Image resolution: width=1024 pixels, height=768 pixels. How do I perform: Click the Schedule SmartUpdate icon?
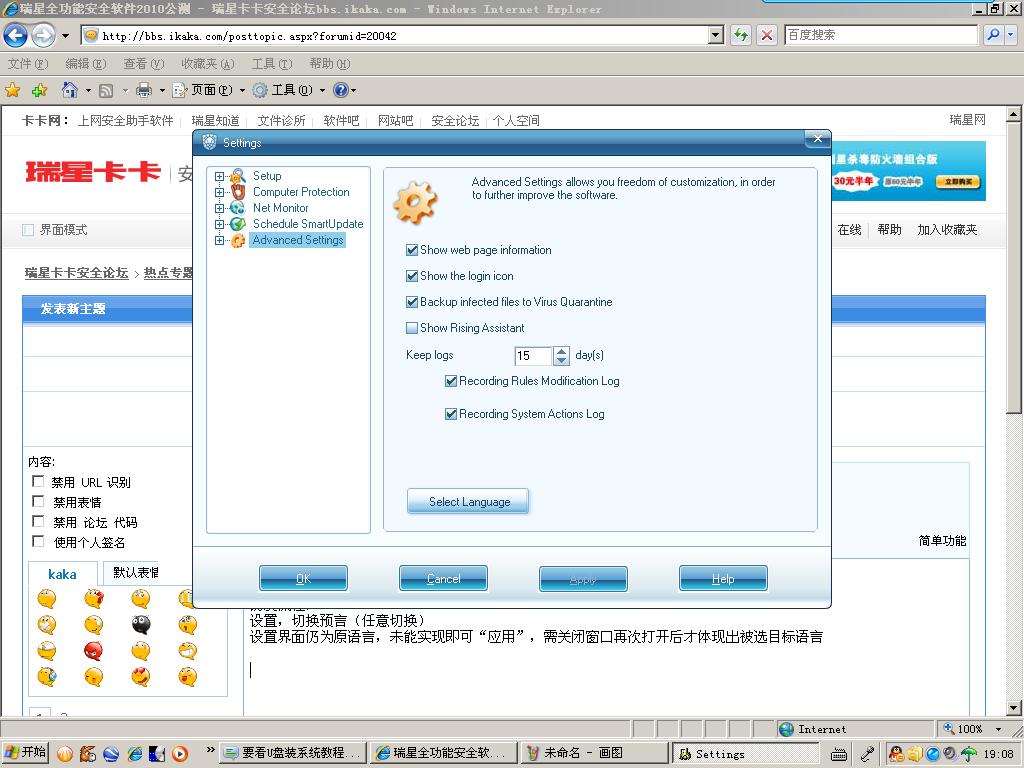(238, 224)
